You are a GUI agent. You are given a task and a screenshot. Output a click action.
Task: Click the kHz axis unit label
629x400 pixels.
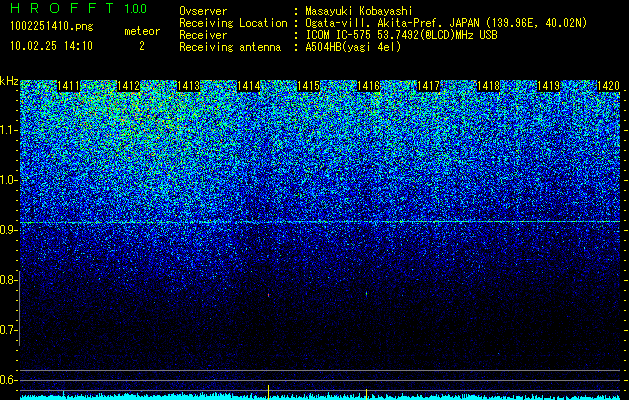9,81
